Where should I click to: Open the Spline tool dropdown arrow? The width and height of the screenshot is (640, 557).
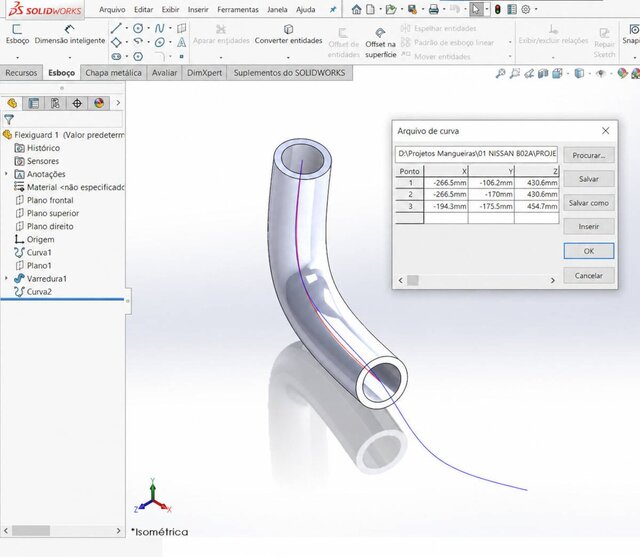170,28
